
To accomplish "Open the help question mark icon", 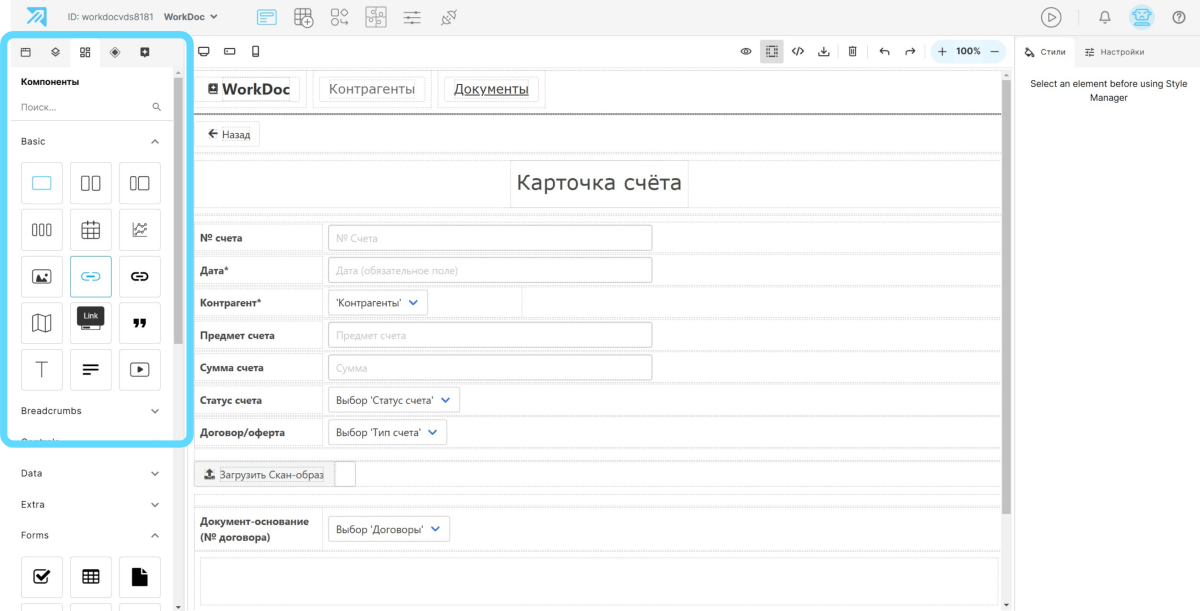I will [x=1178, y=17].
